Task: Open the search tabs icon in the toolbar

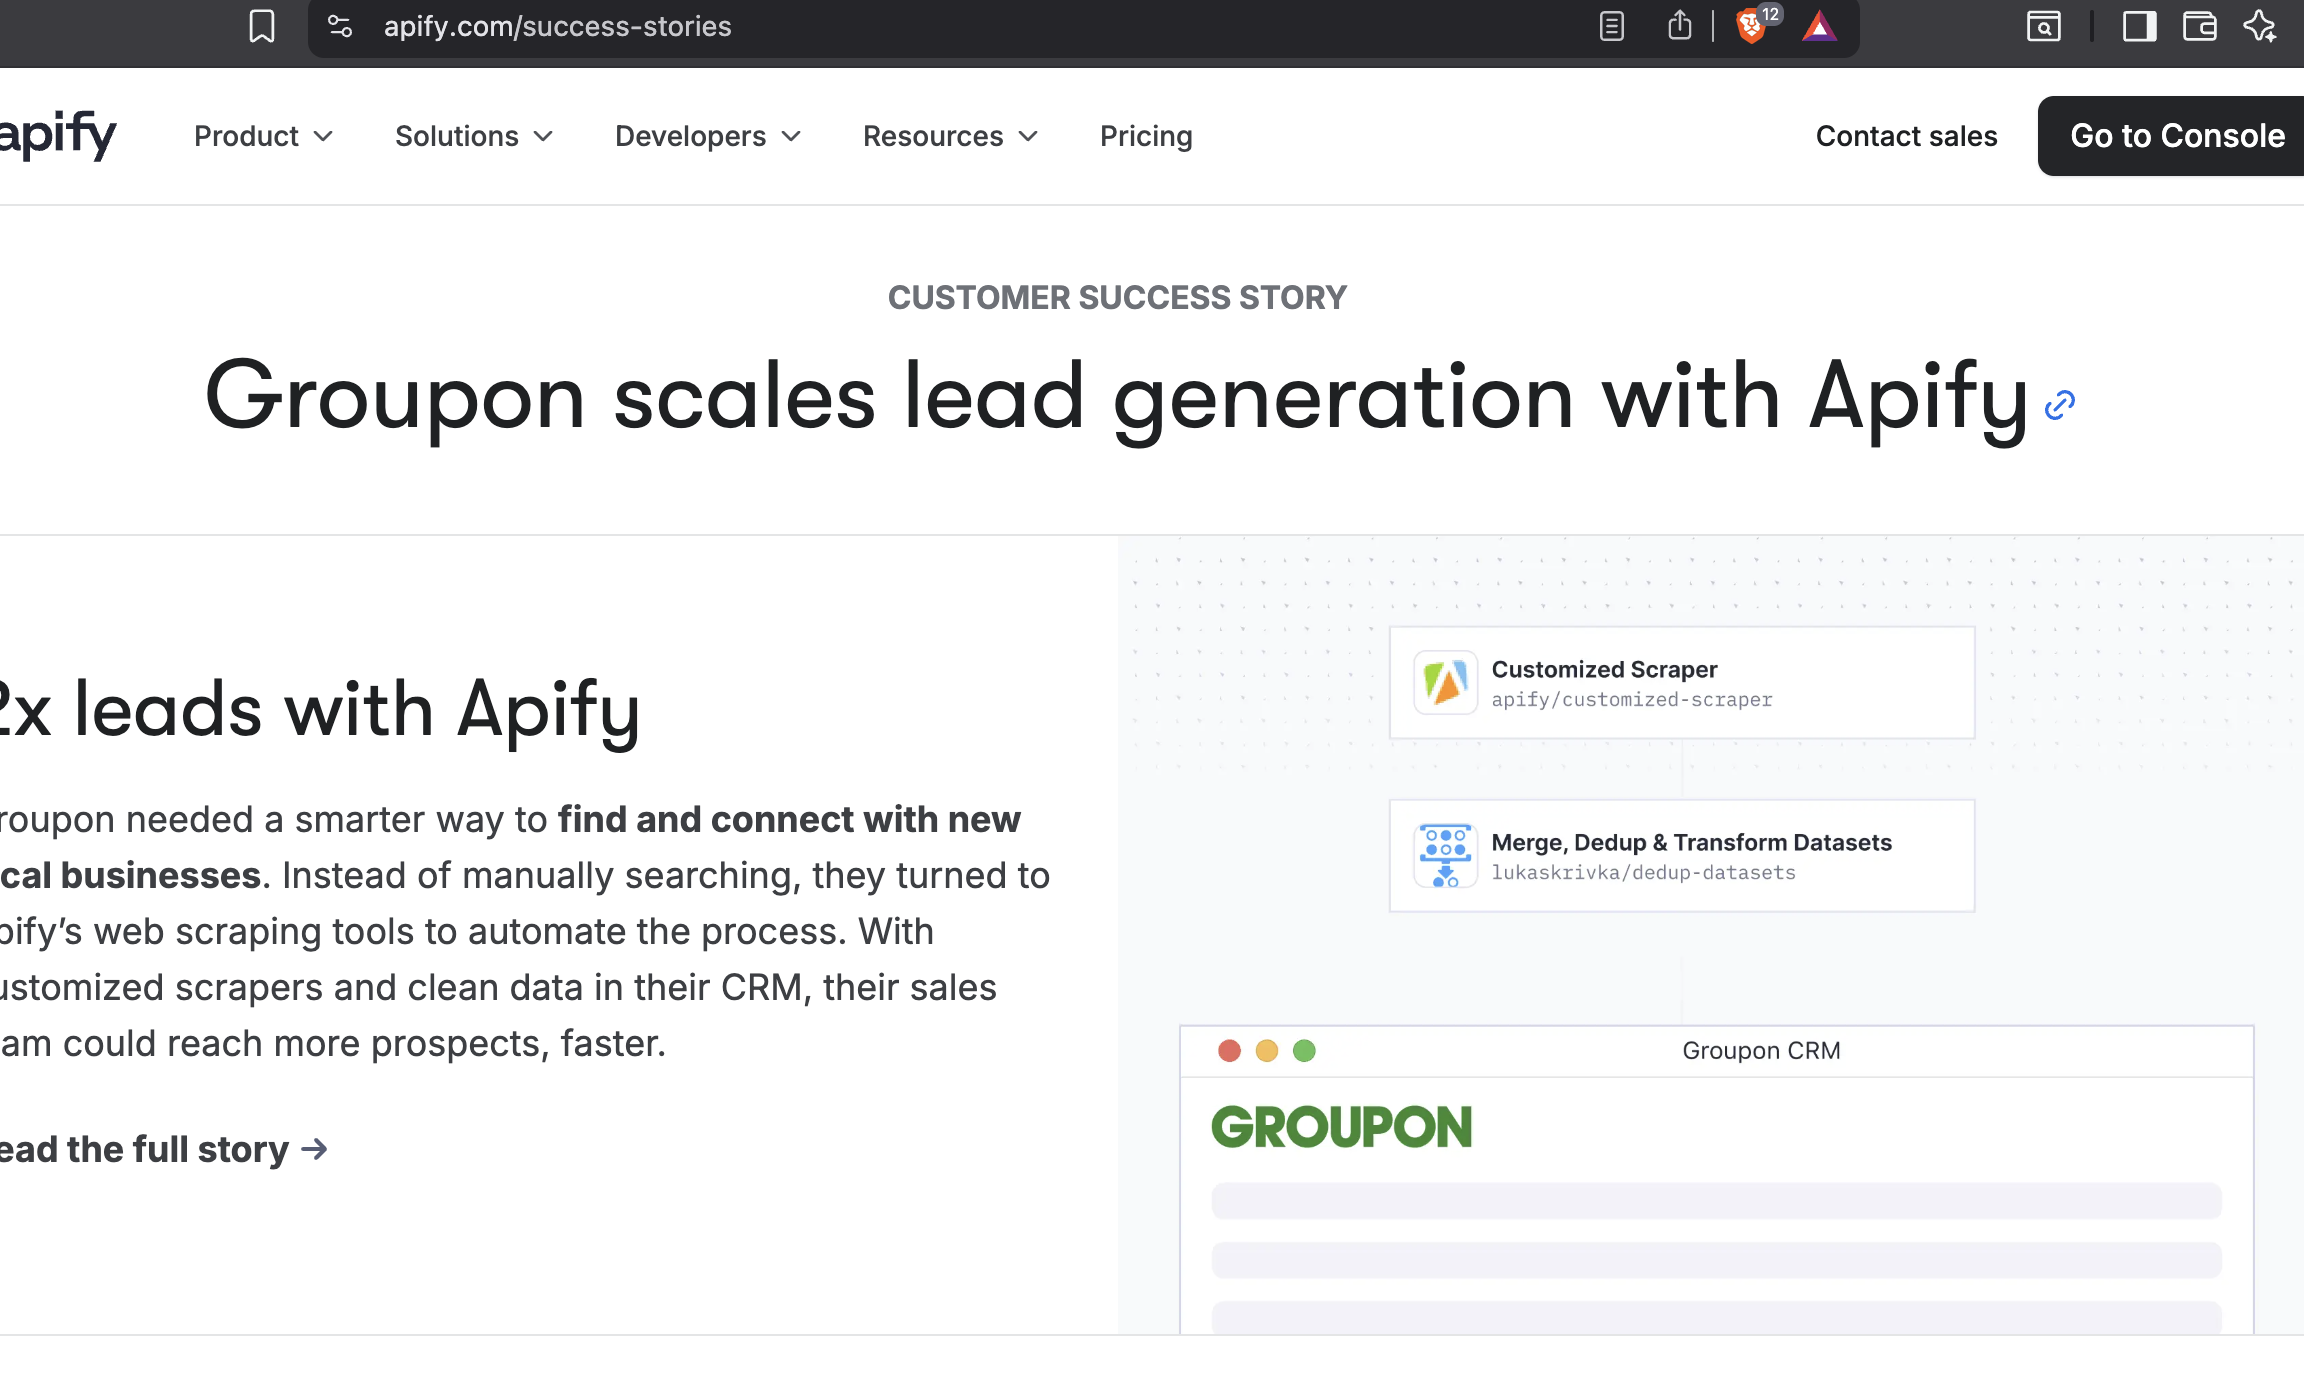Action: coord(2044,26)
